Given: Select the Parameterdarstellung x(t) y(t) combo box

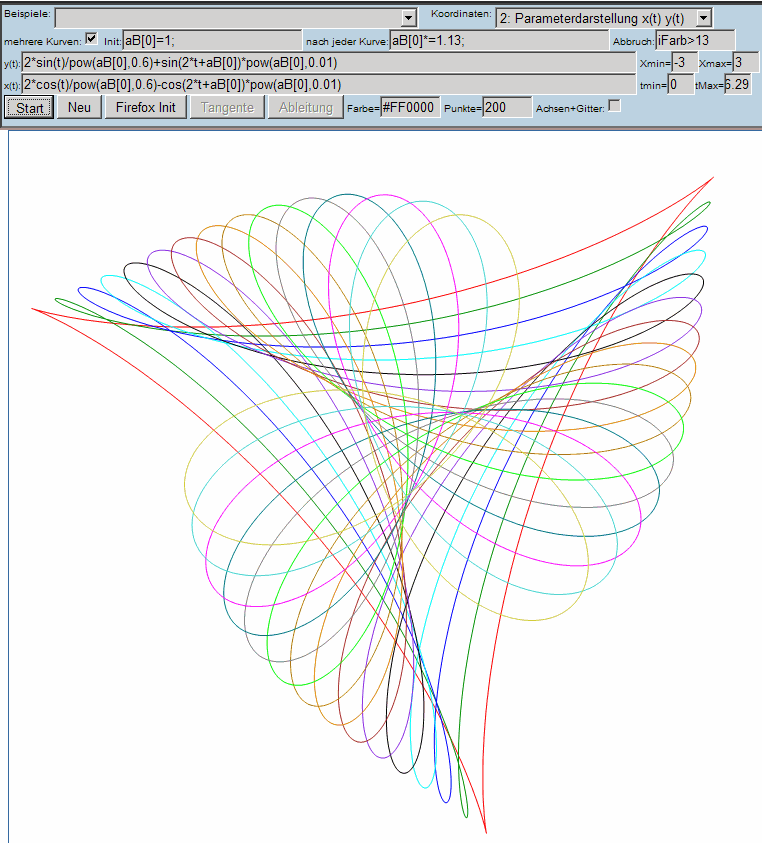Looking at the screenshot, I should [603, 18].
